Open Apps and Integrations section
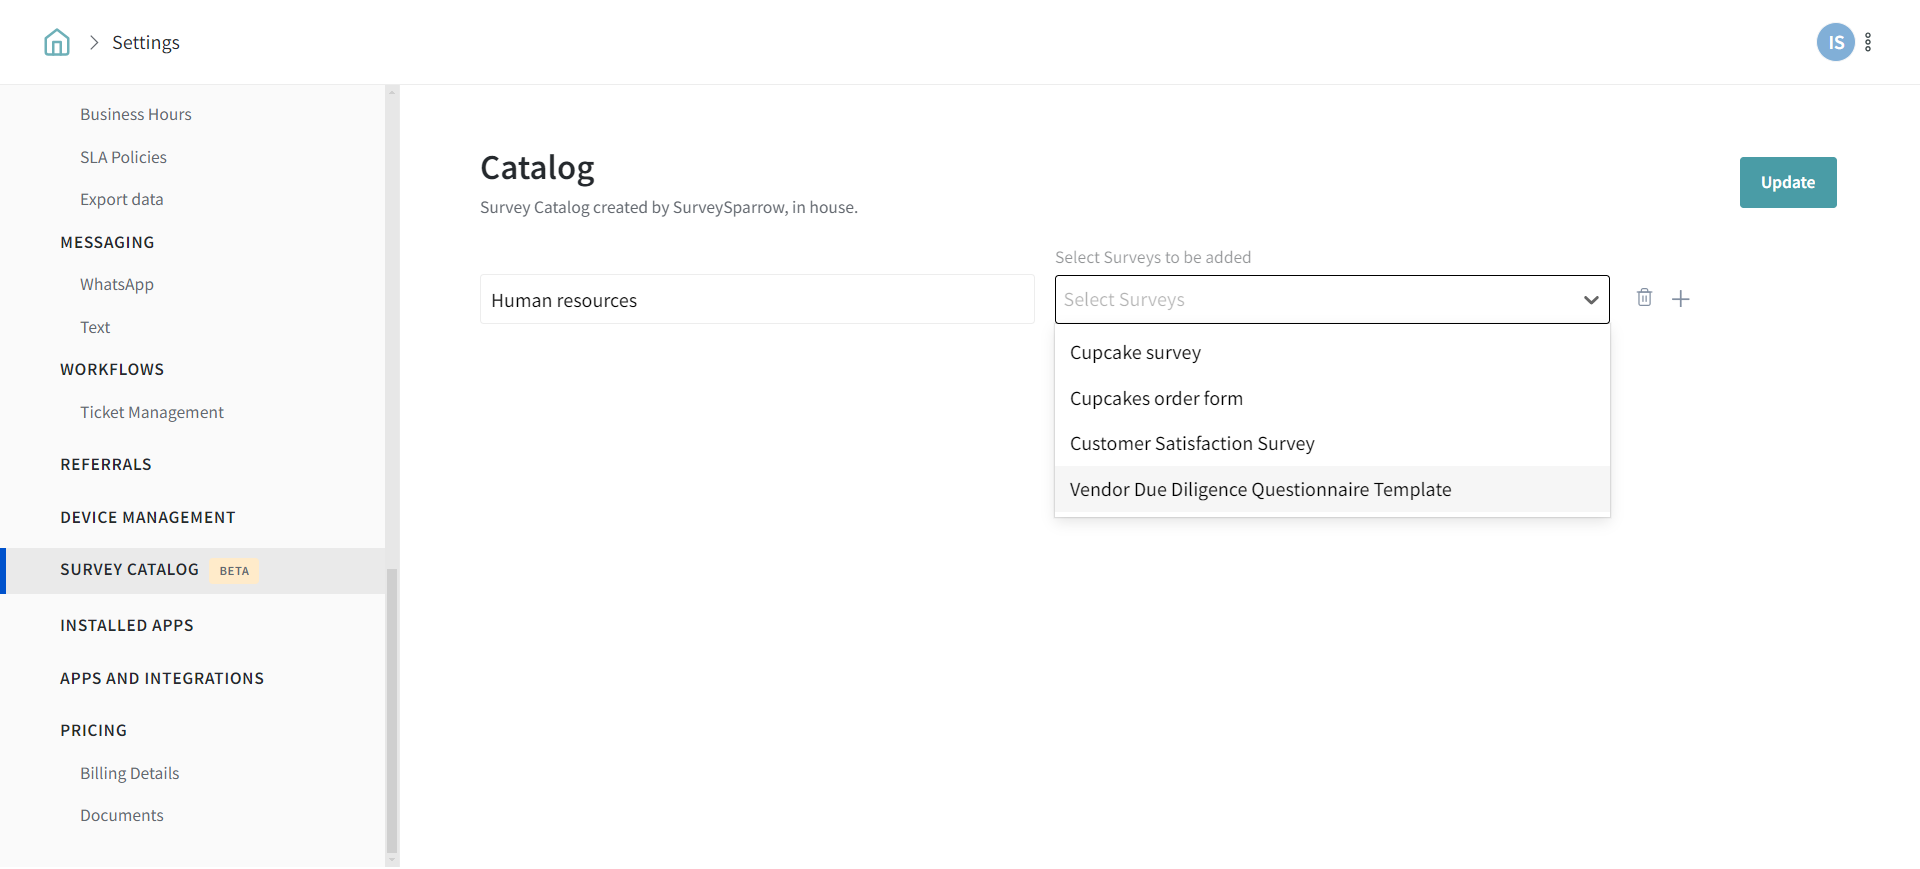The width and height of the screenshot is (1920, 869). [x=162, y=679]
